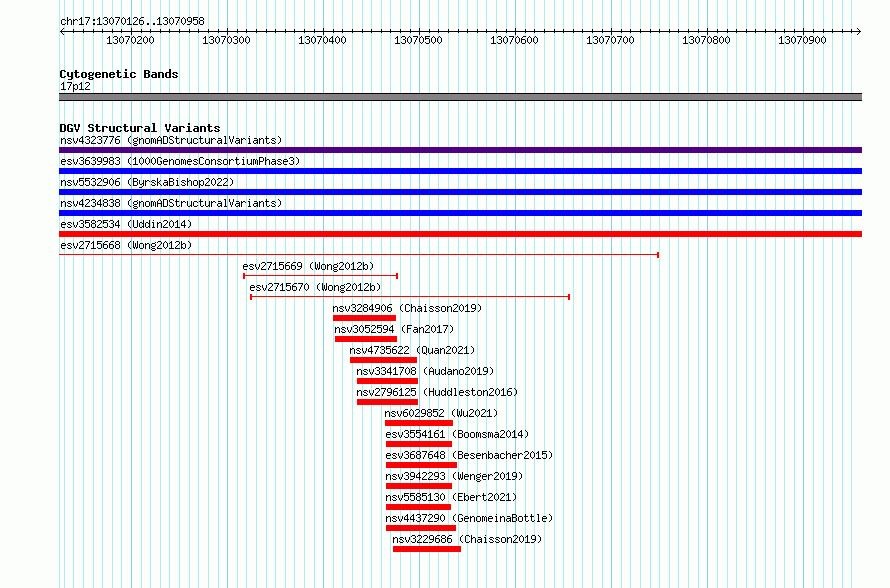Click the red bar under nsv6029852
The height and width of the screenshot is (588, 890).
[x=419, y=423]
